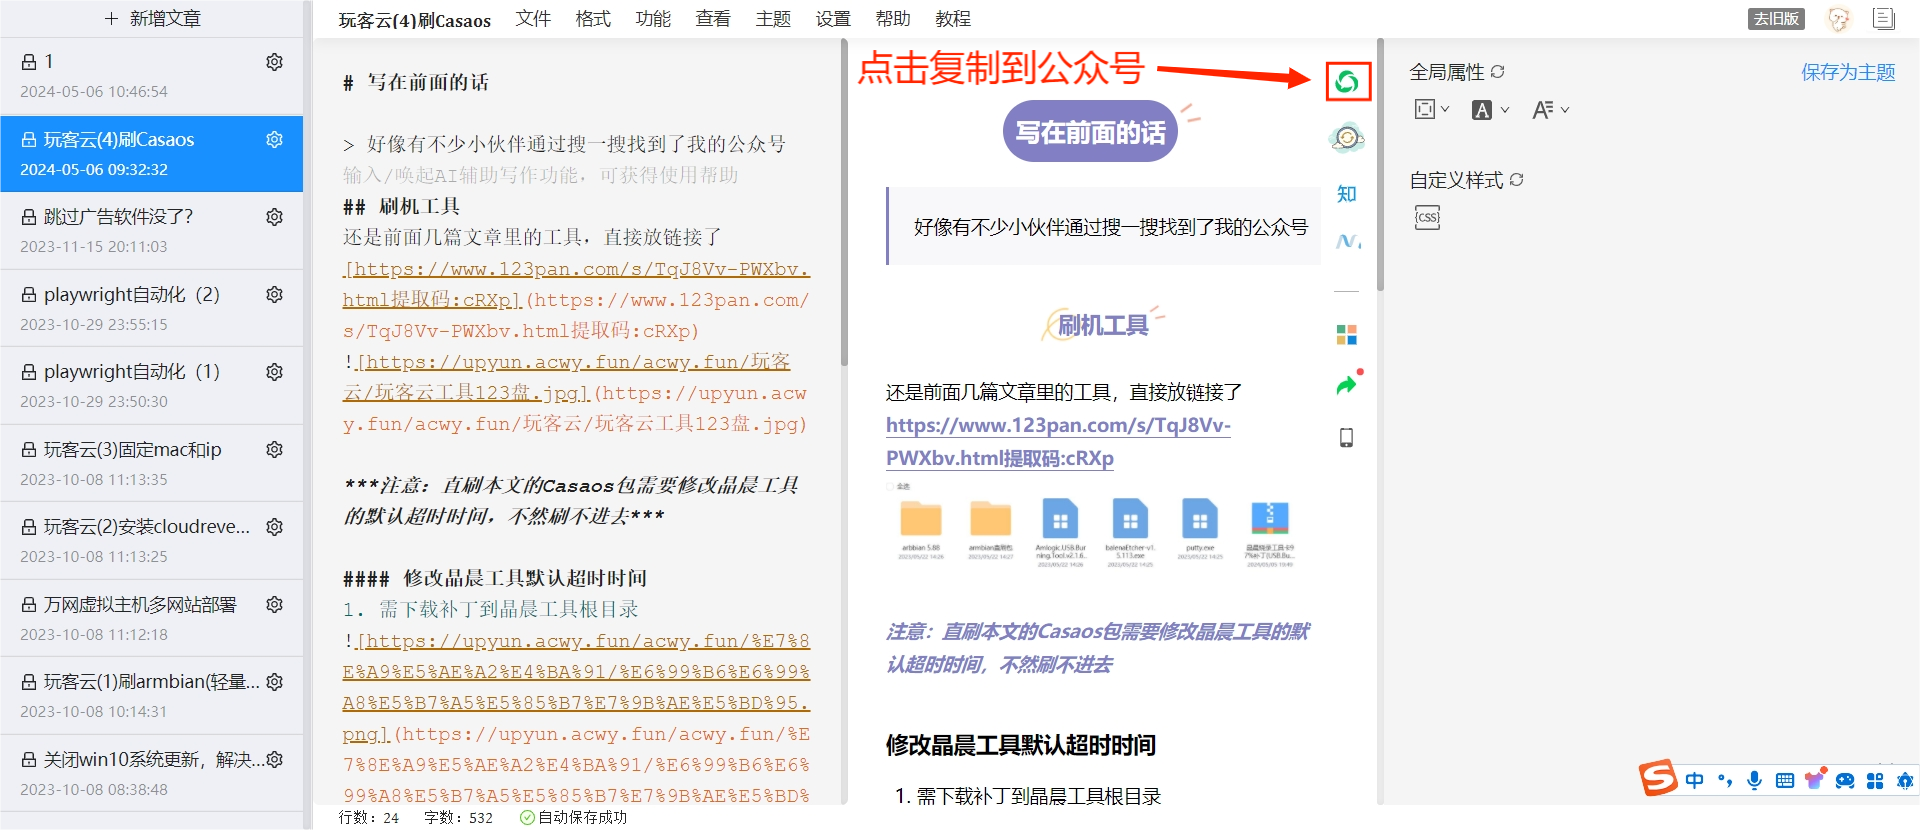
Task: Open the user avatar in top bar
Action: tap(1838, 18)
